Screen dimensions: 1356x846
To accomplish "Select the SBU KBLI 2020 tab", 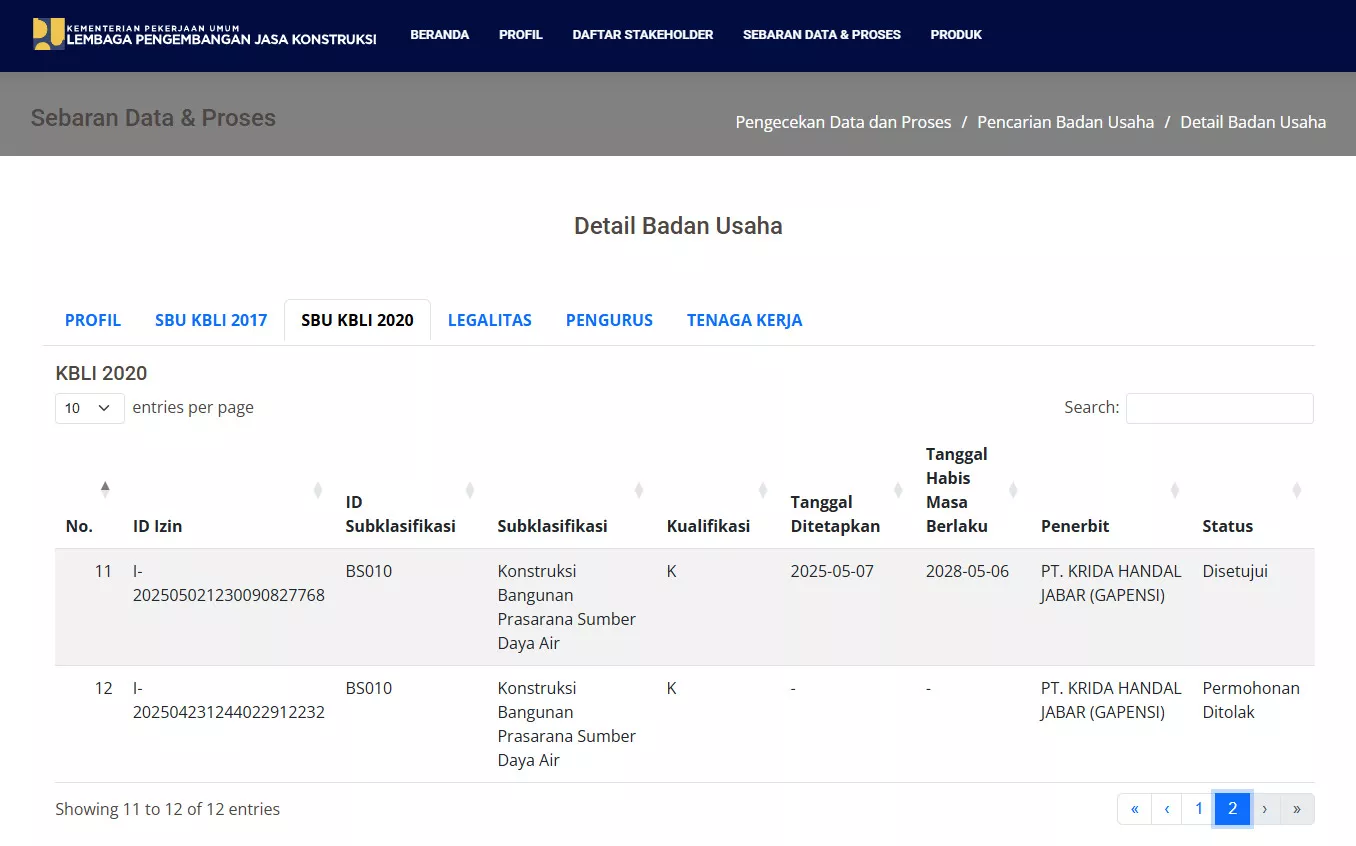I will click(x=357, y=320).
